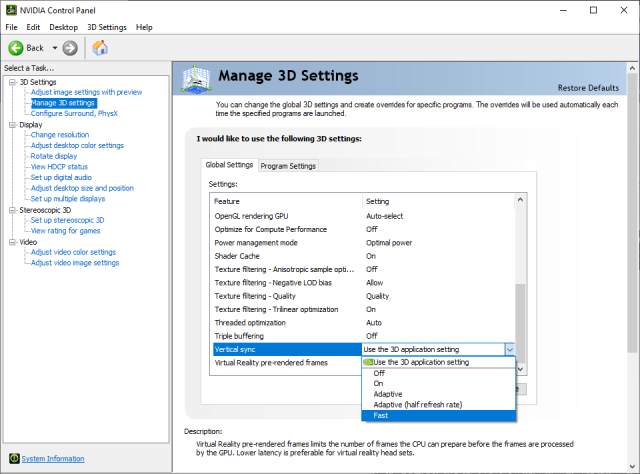Toggle the Vertical sync dropdown arrow
This screenshot has height=474, width=640.
509,349
